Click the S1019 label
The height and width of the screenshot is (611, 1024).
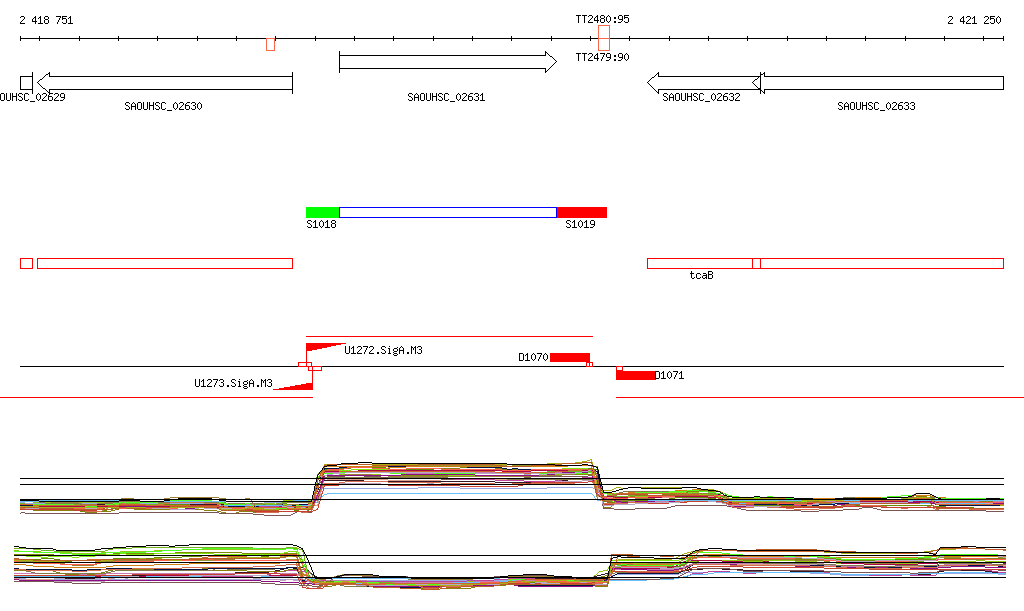tap(580, 225)
